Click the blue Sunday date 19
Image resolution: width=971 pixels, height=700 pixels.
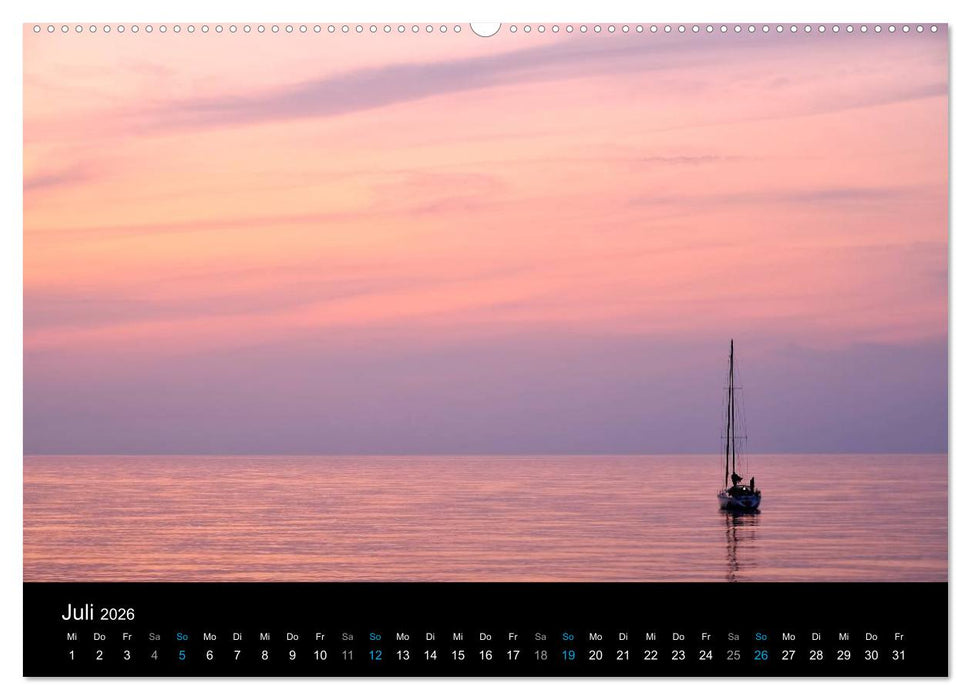[568, 655]
